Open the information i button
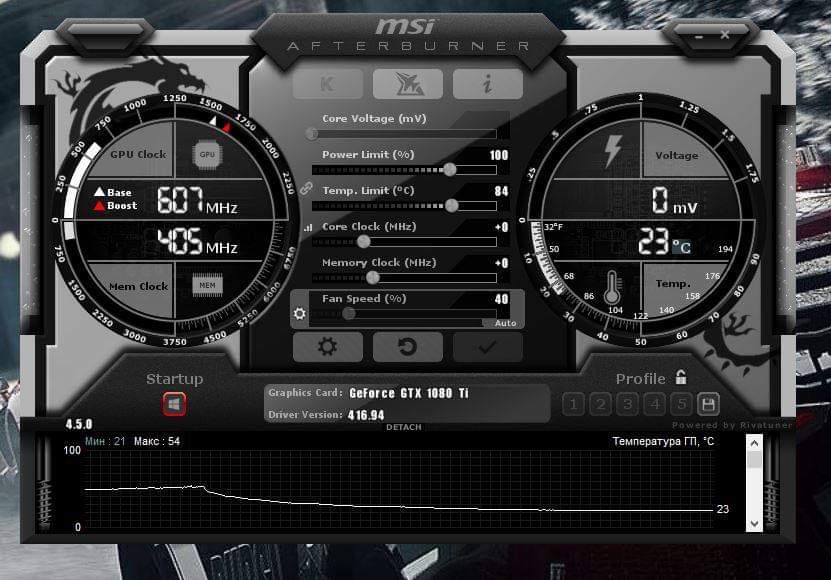 [488, 84]
